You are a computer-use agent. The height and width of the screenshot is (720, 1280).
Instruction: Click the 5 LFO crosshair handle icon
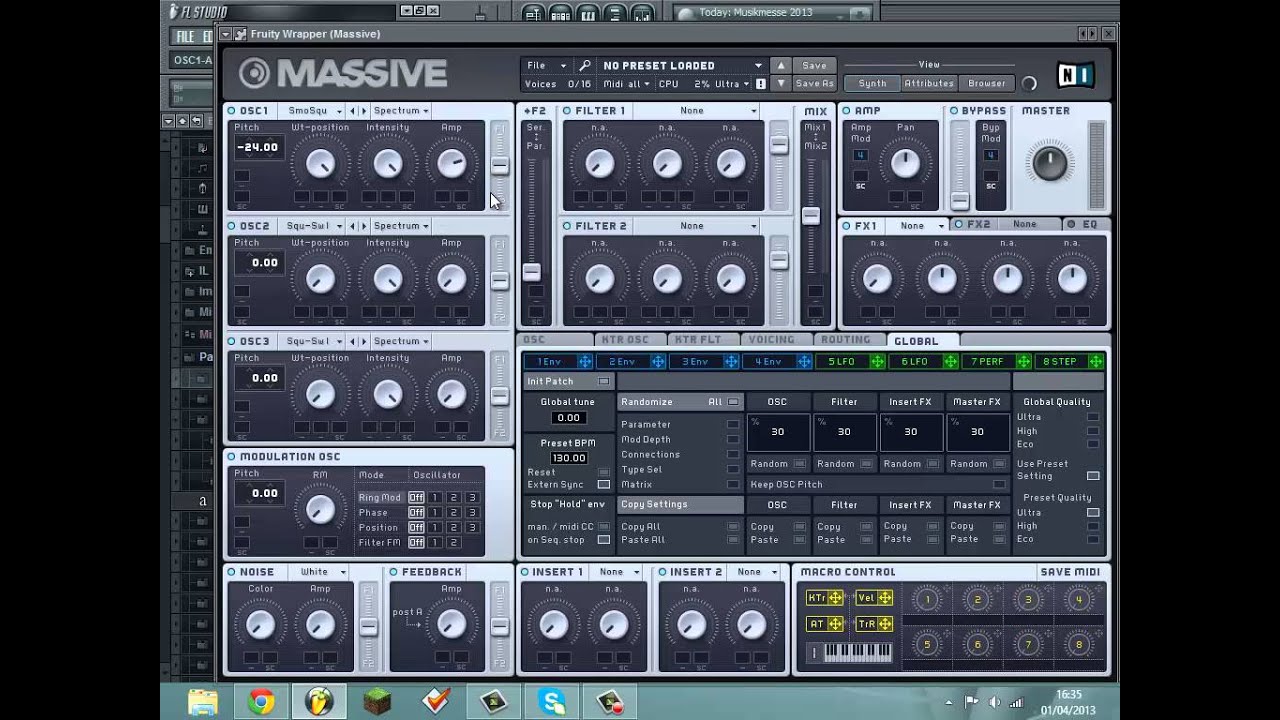[x=877, y=361]
